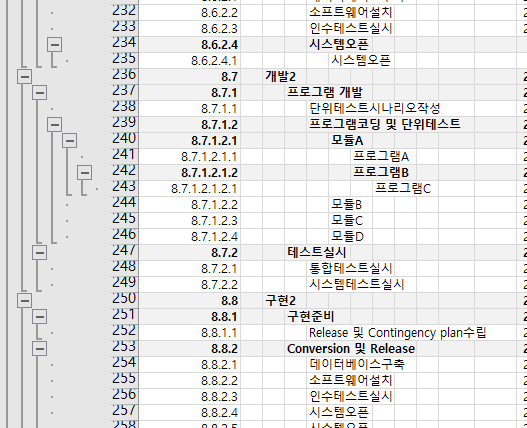Select the 테스트실시 cell

316,252
